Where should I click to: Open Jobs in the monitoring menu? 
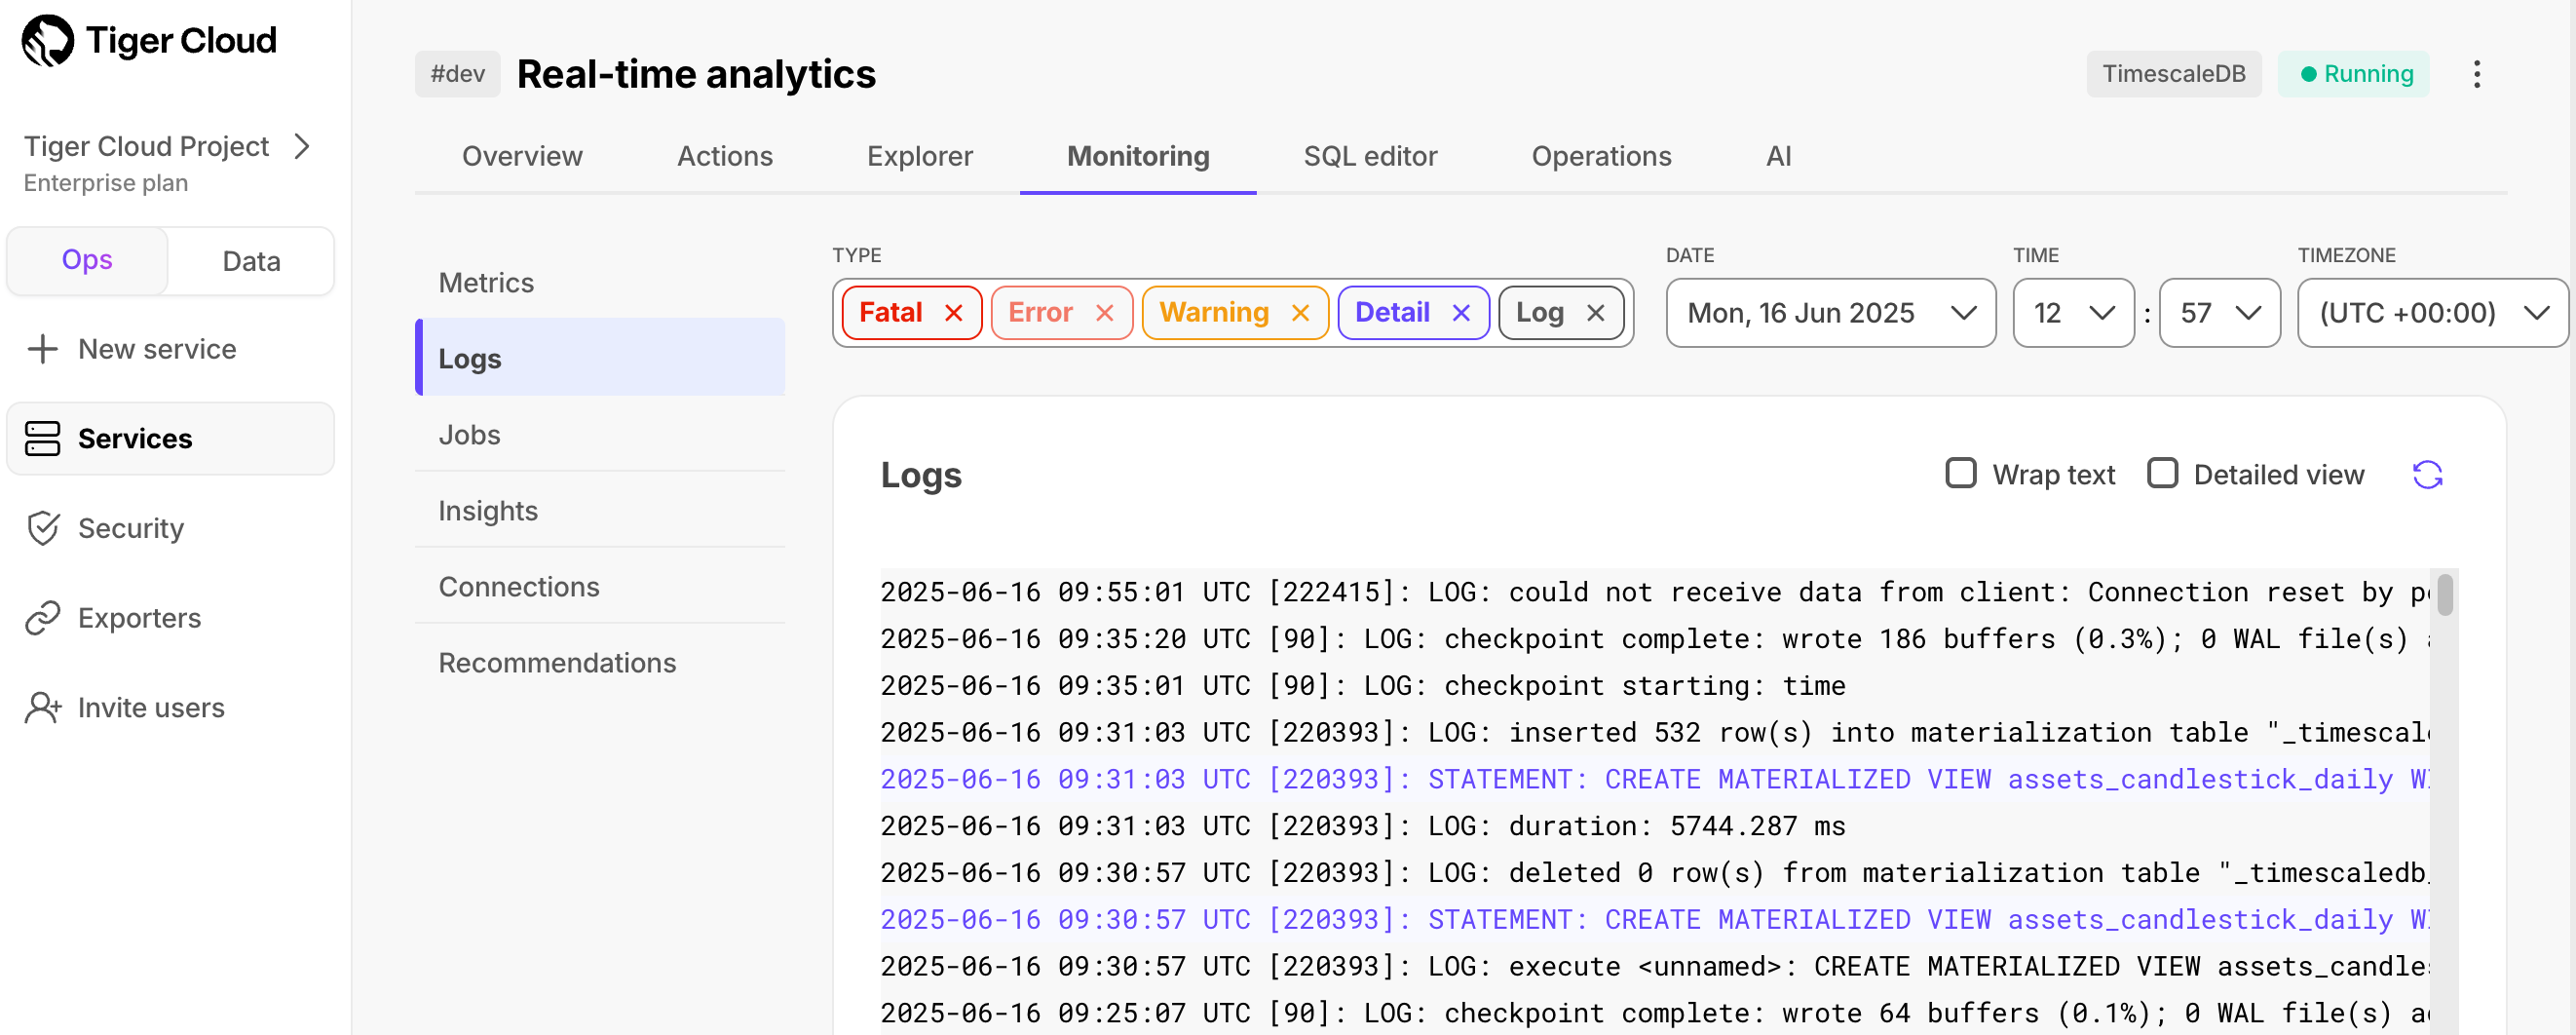coord(600,434)
